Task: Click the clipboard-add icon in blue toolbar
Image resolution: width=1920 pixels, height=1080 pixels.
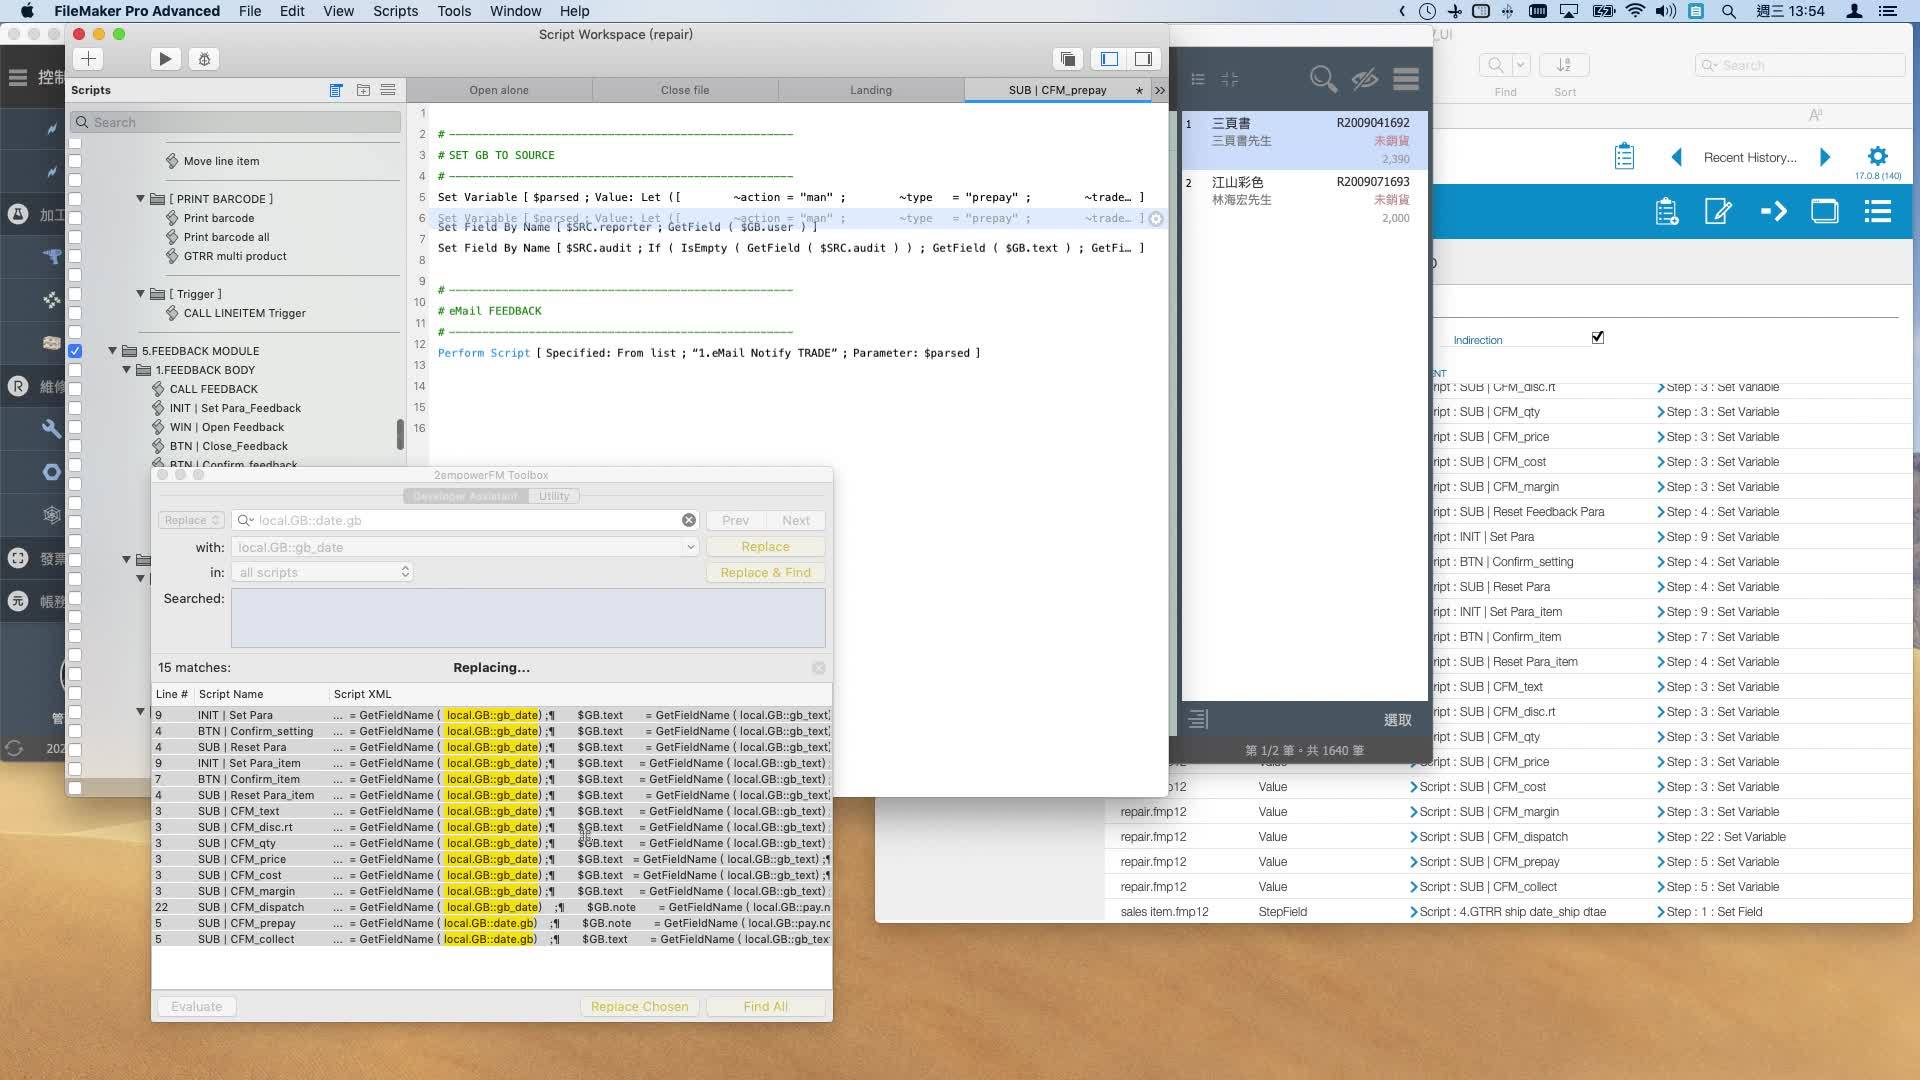Action: (x=1666, y=212)
